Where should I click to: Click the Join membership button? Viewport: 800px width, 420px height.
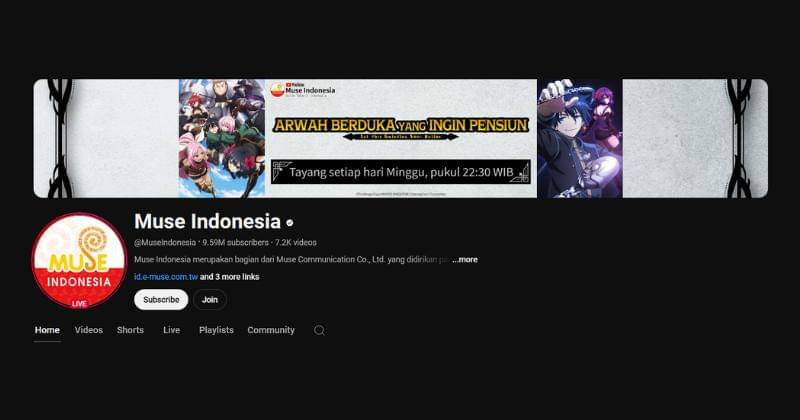pyautogui.click(x=210, y=300)
